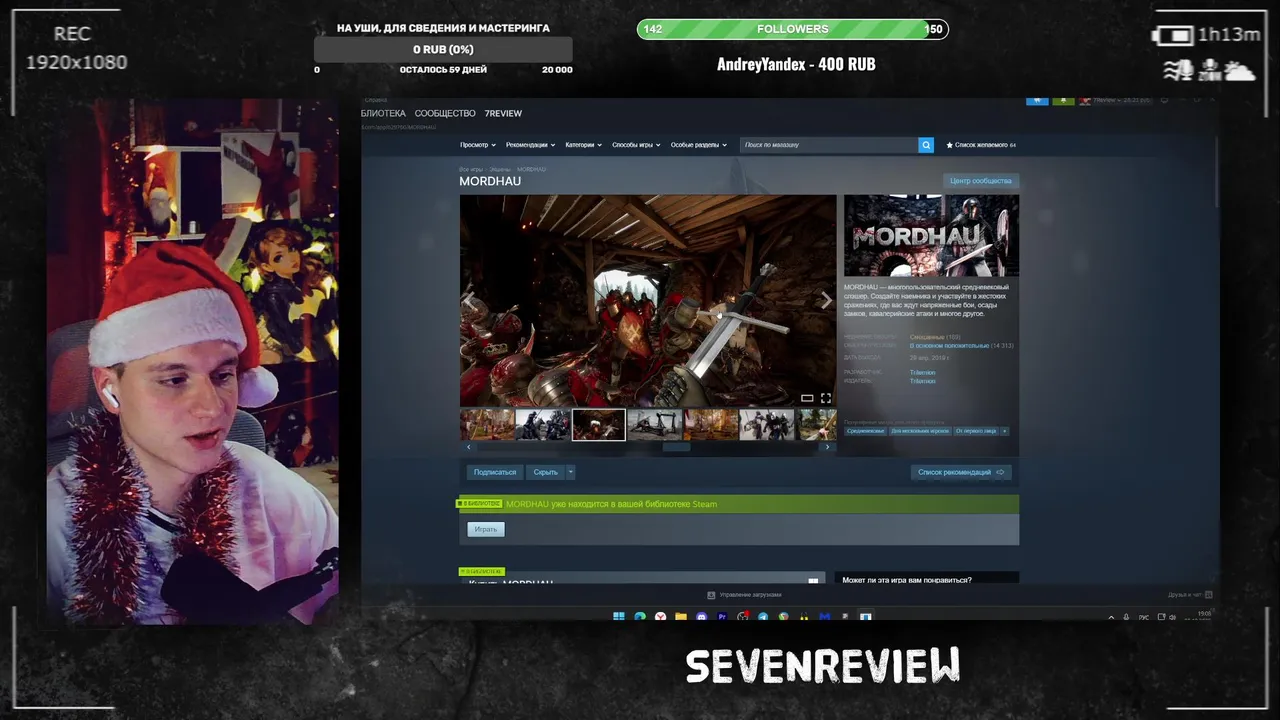Viewport: 1280px width, 720px height.
Task: Add more tags with the plus button
Action: click(x=1005, y=431)
